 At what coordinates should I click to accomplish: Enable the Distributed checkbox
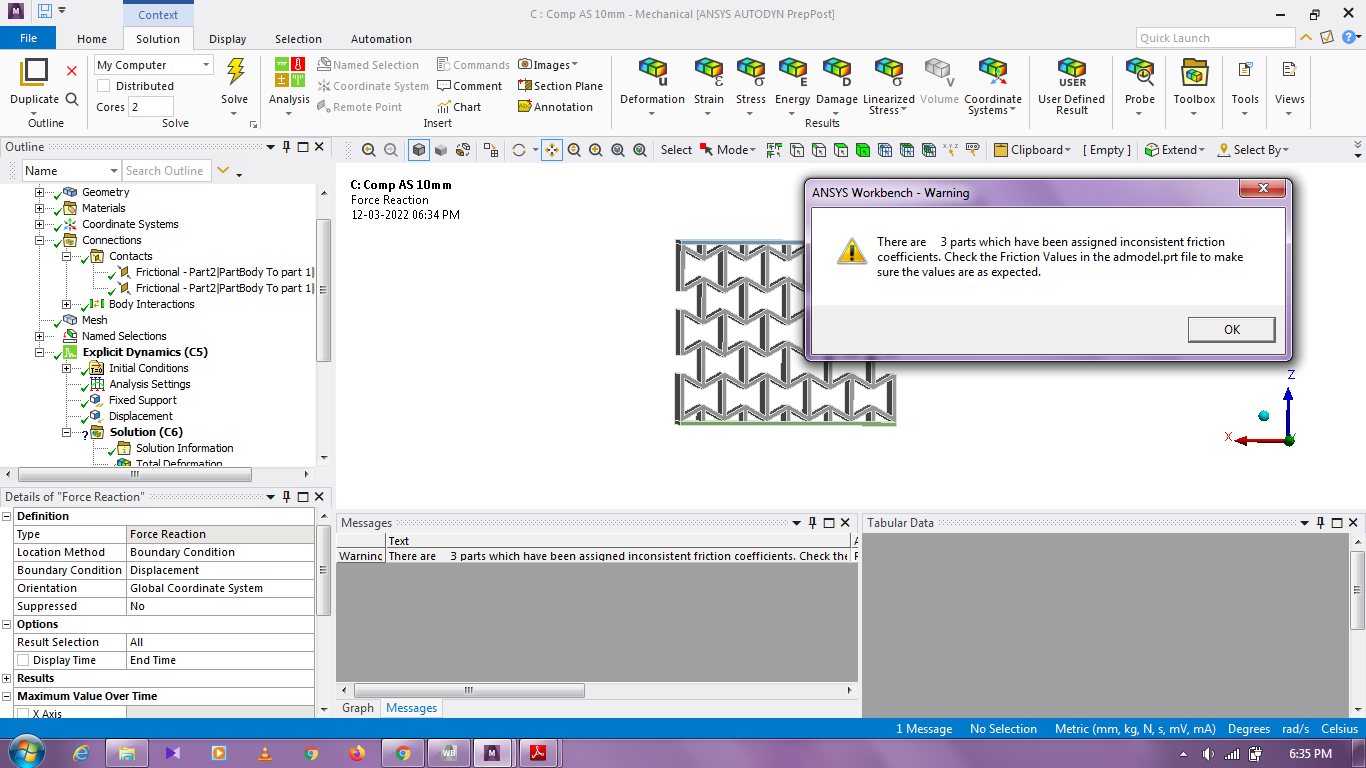[104, 86]
